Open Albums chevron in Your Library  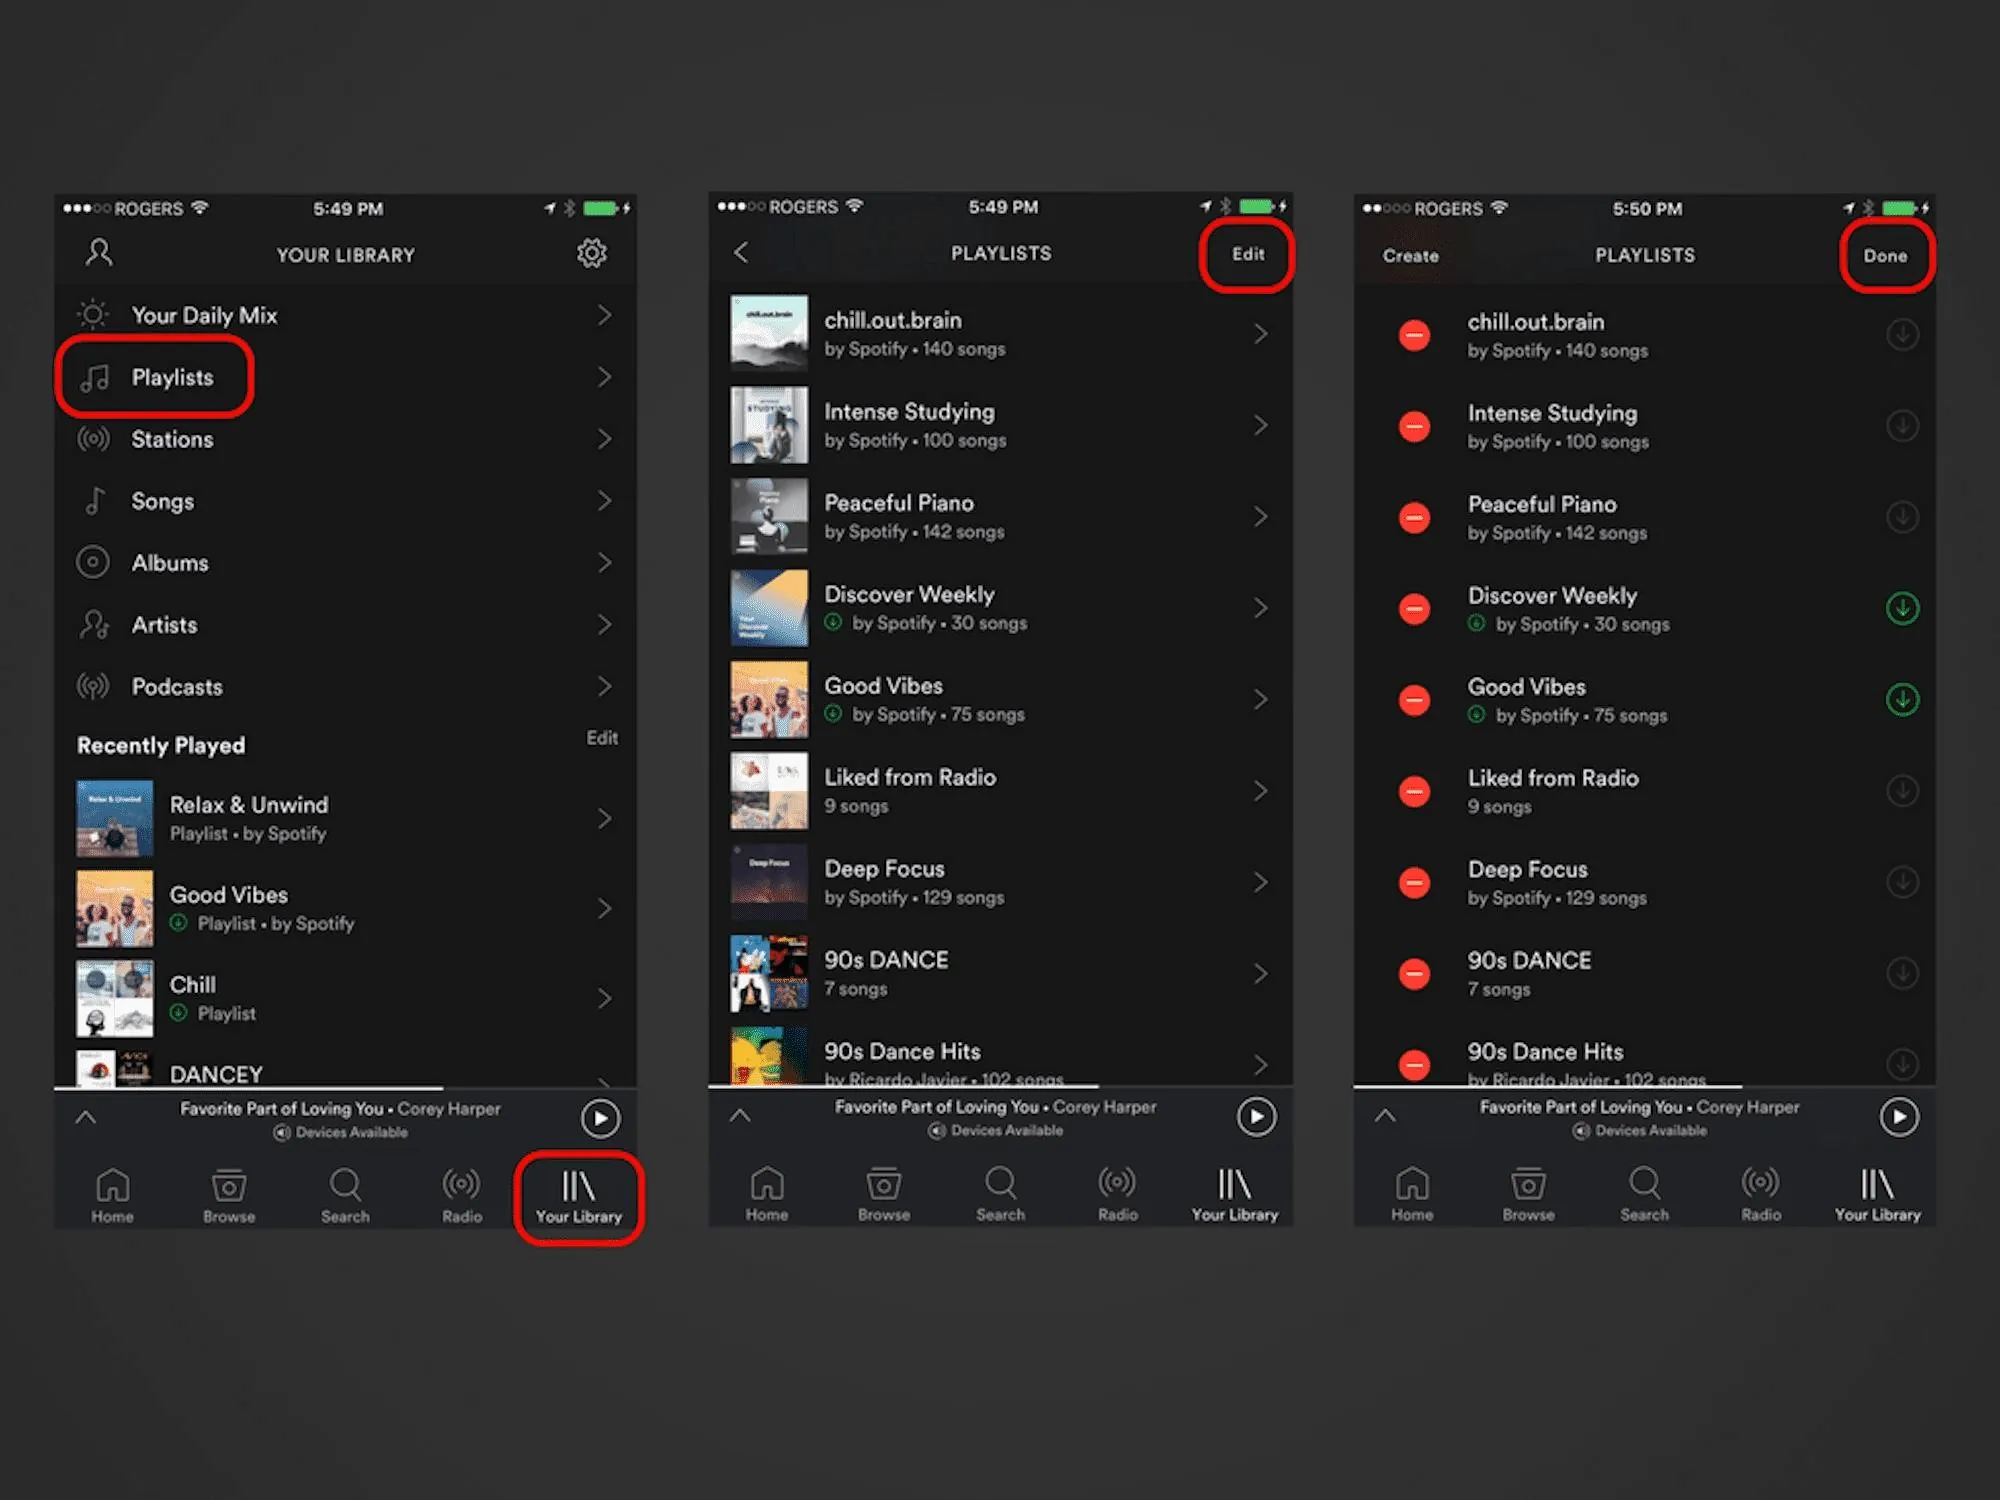(604, 562)
